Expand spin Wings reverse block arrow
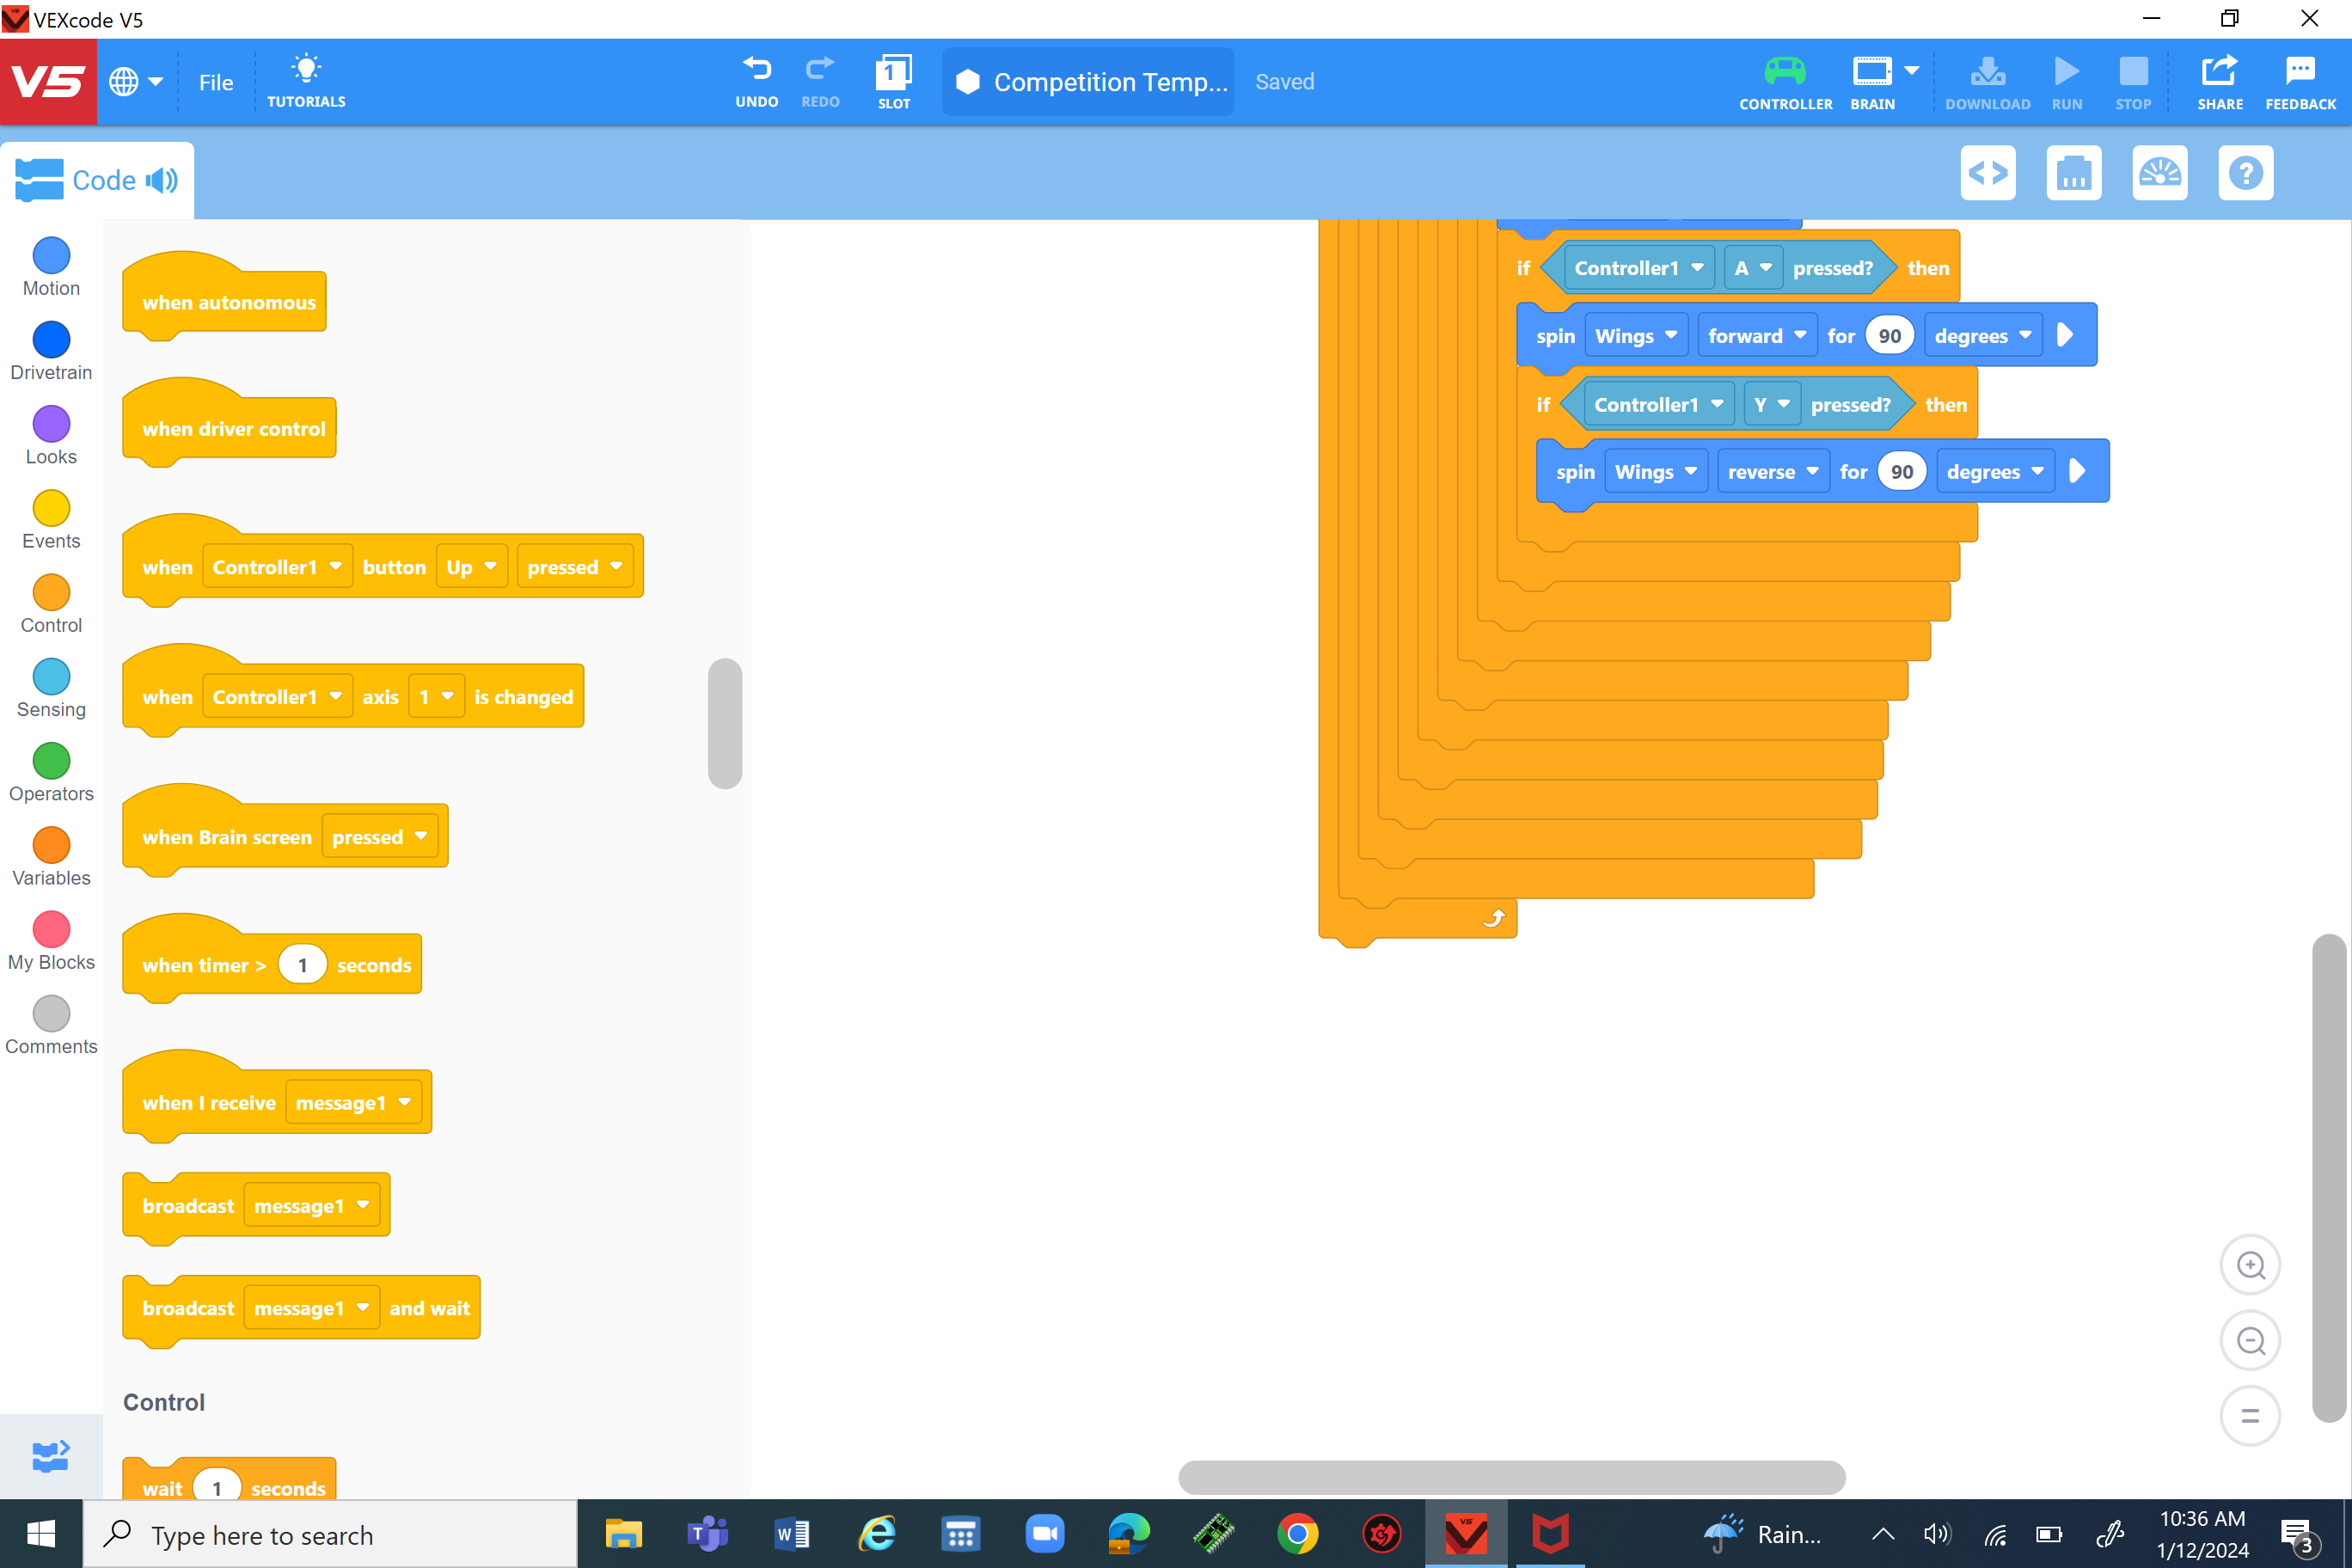The width and height of the screenshot is (2352, 1568). (x=2077, y=471)
